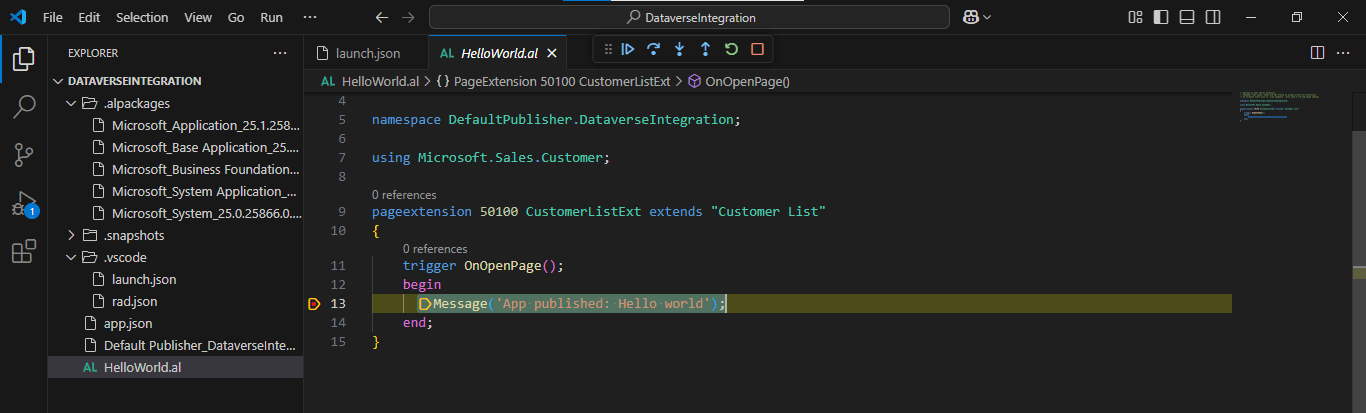The image size is (1366, 413).
Task: Click the Step Into debug icon
Action: 680,49
